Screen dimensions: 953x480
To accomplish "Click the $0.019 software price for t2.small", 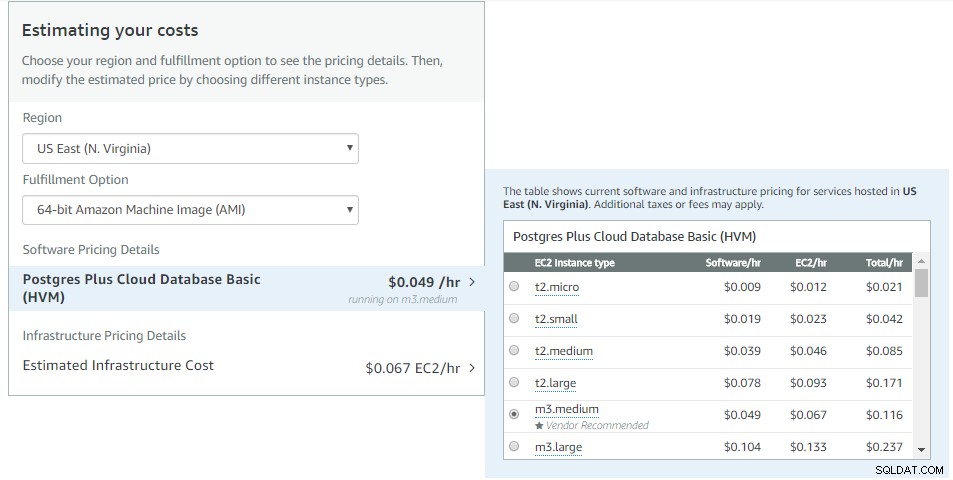I will [x=742, y=319].
